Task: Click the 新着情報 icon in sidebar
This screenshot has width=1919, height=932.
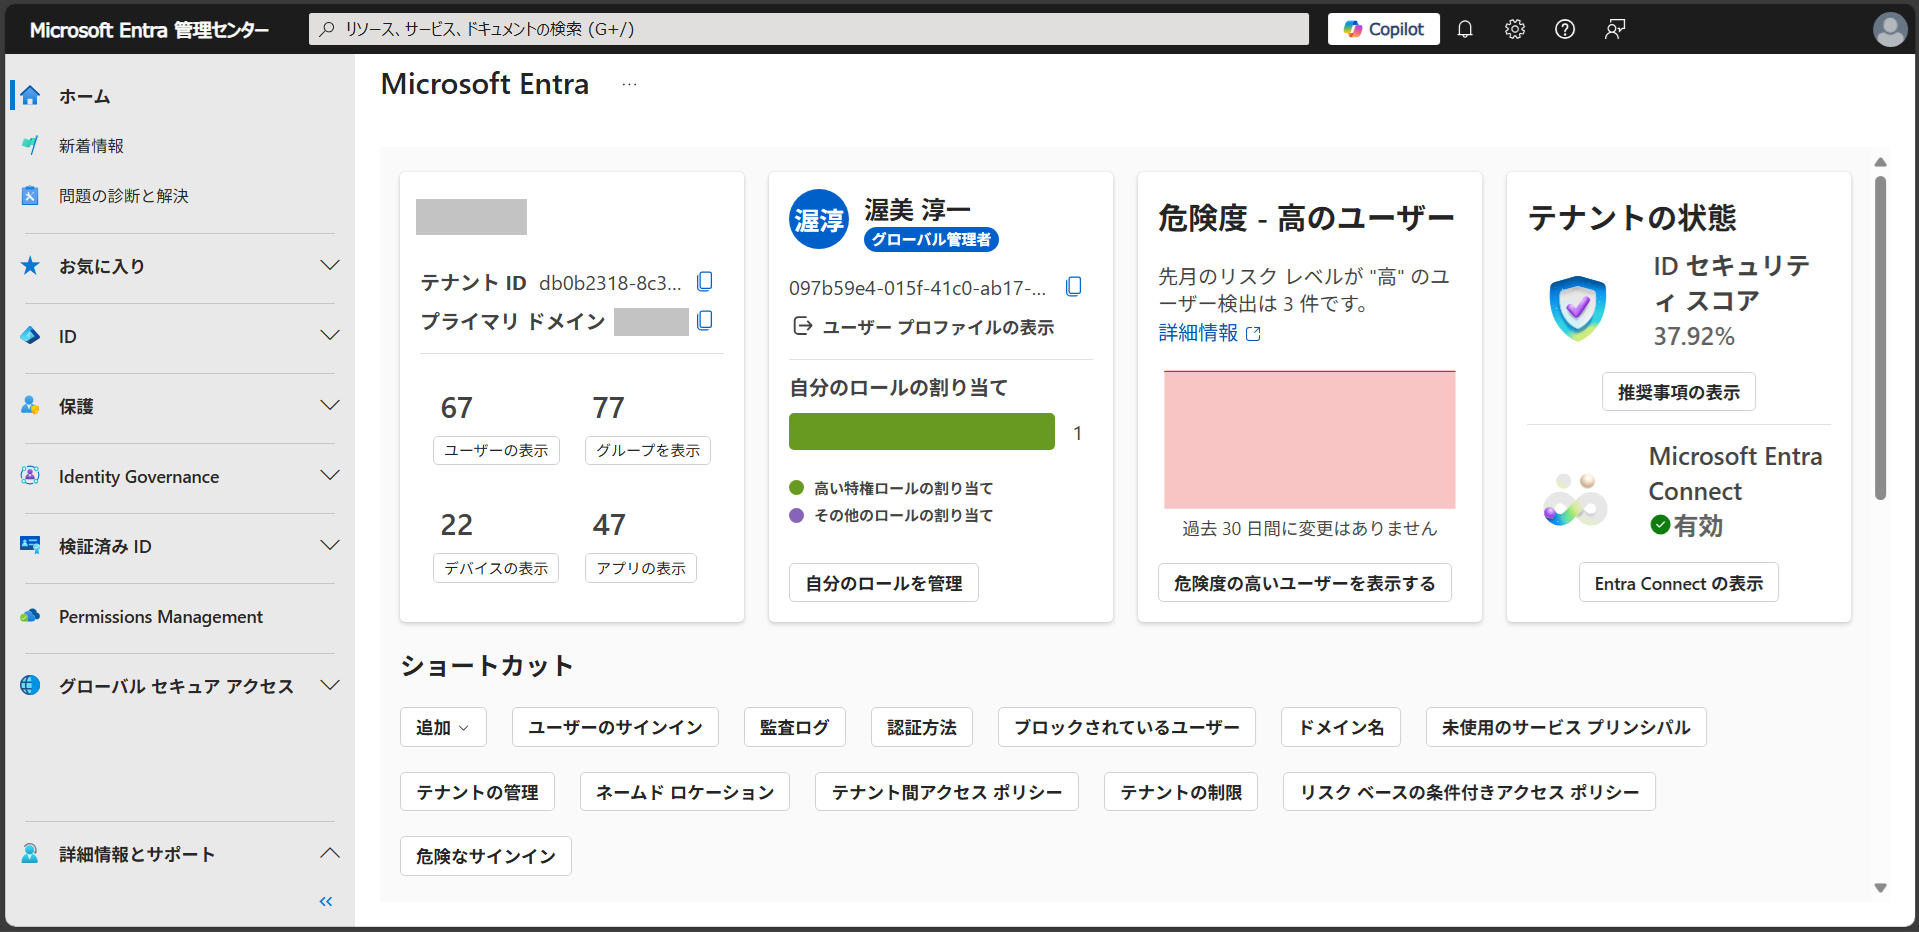Action: (31, 146)
